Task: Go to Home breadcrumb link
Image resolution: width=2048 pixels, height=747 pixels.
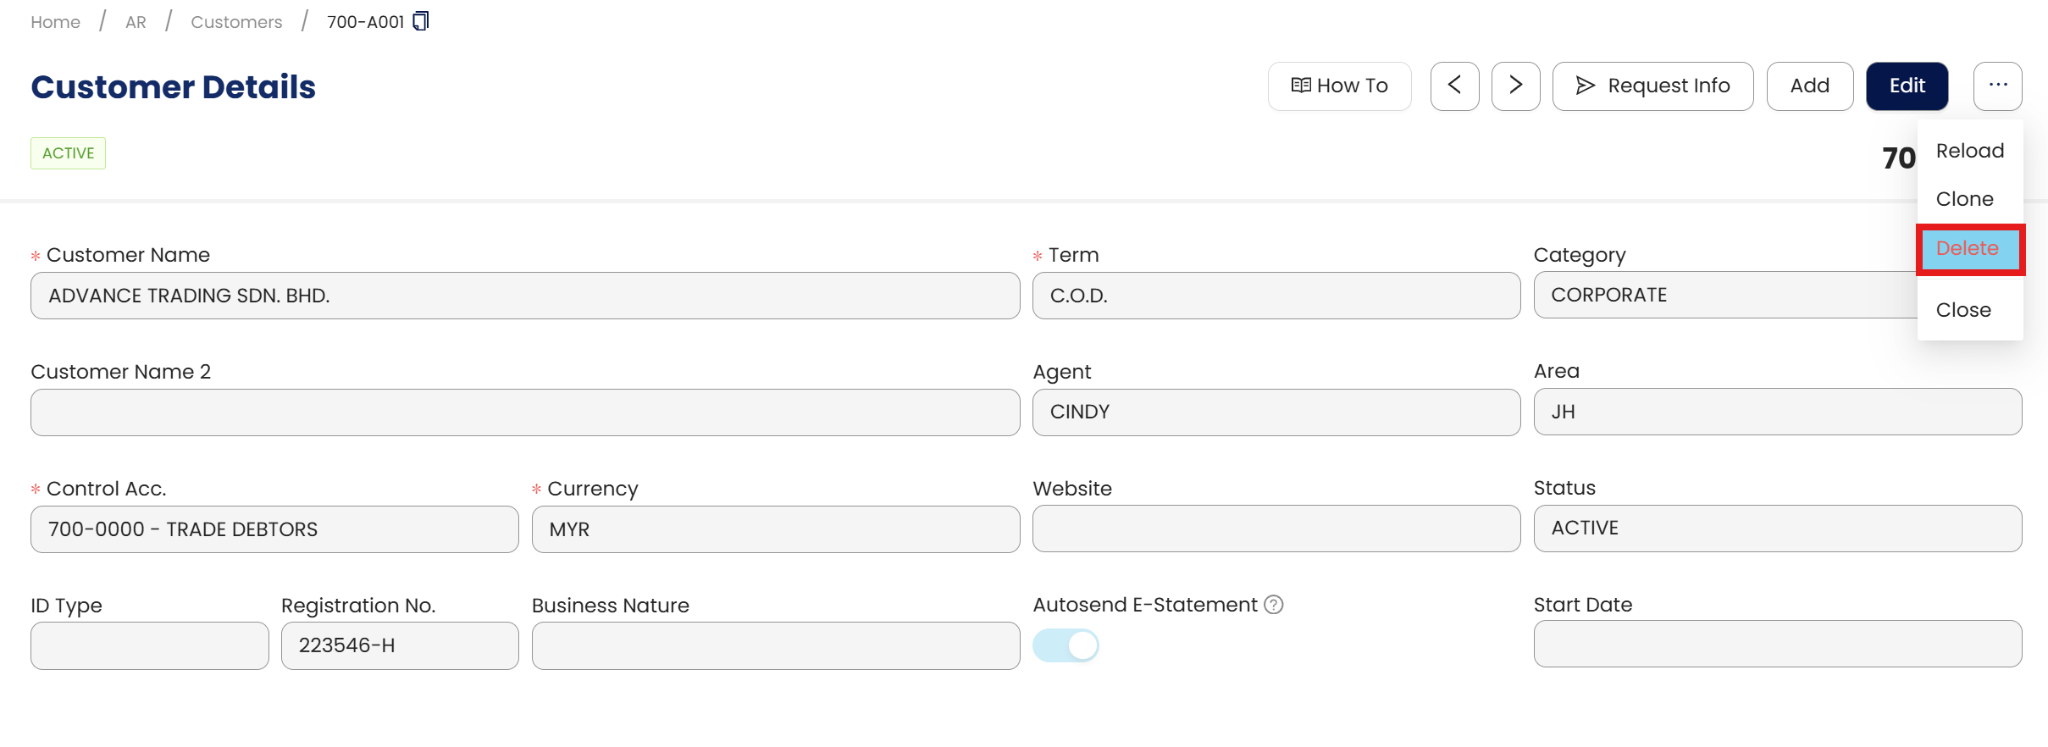Action: point(55,22)
